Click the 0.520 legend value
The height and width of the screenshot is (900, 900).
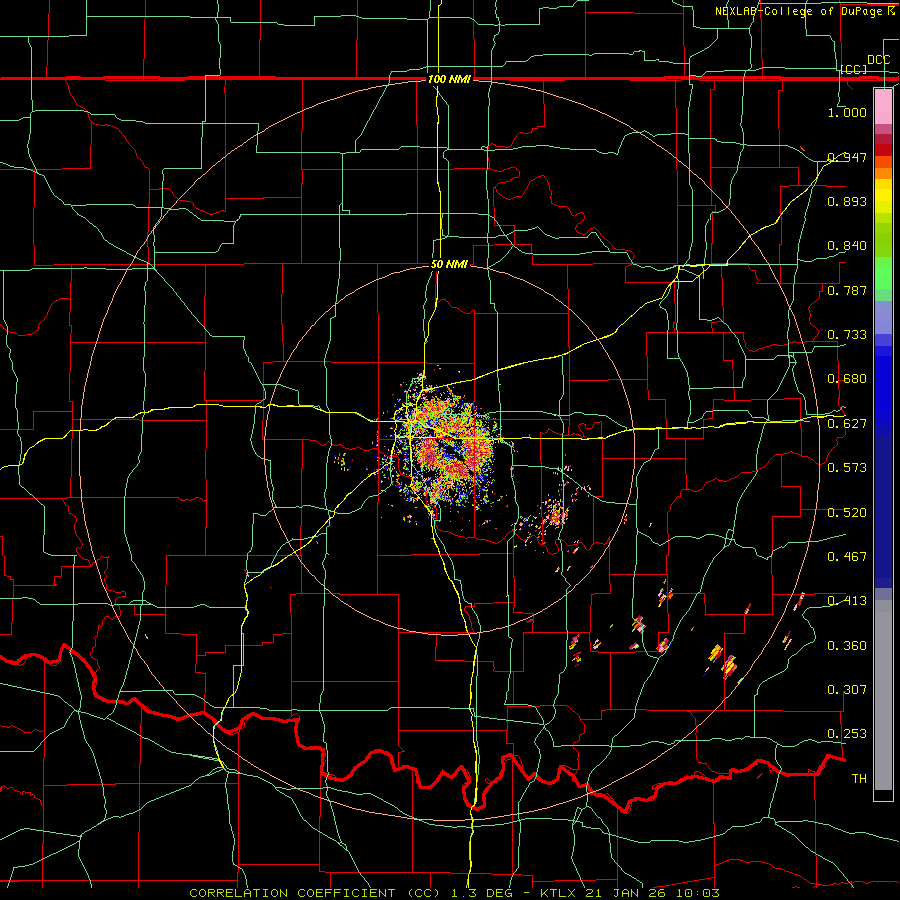847,513
